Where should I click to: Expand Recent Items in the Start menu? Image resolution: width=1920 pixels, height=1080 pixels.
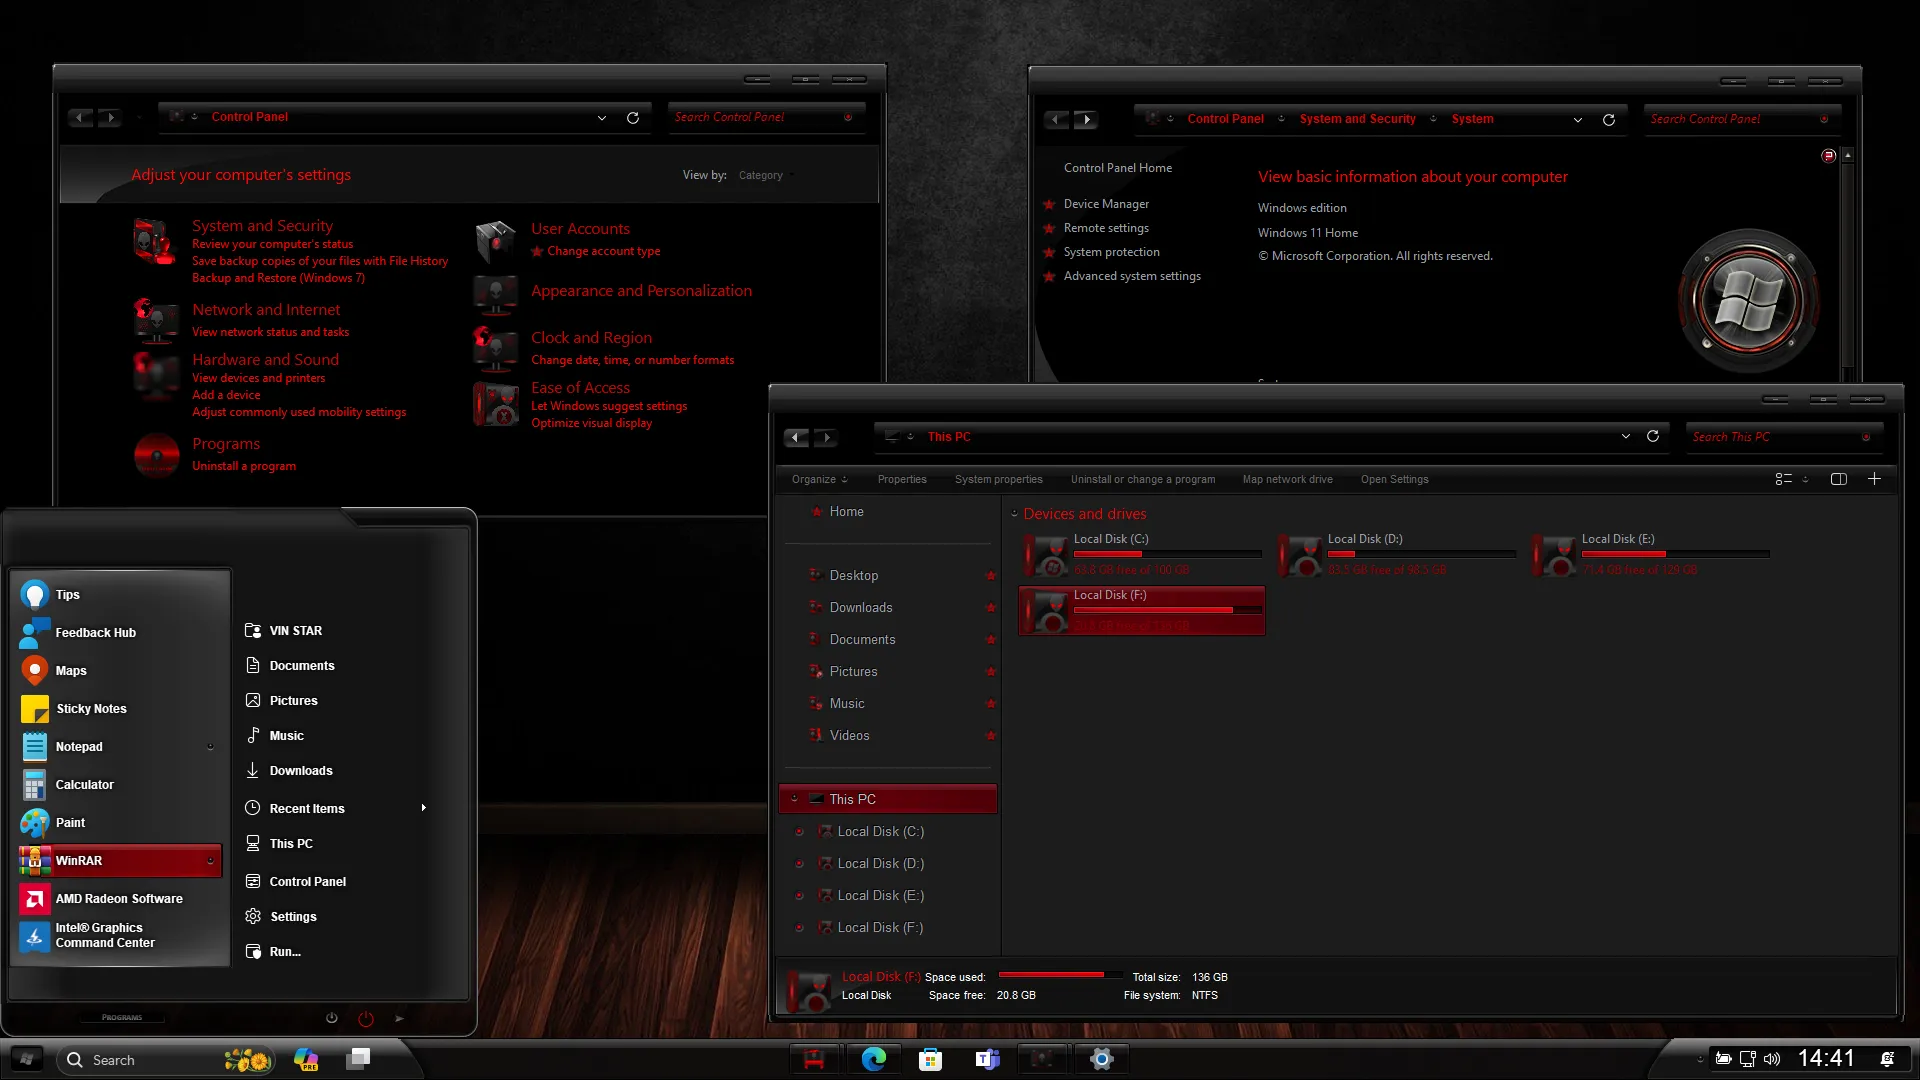[x=422, y=808]
